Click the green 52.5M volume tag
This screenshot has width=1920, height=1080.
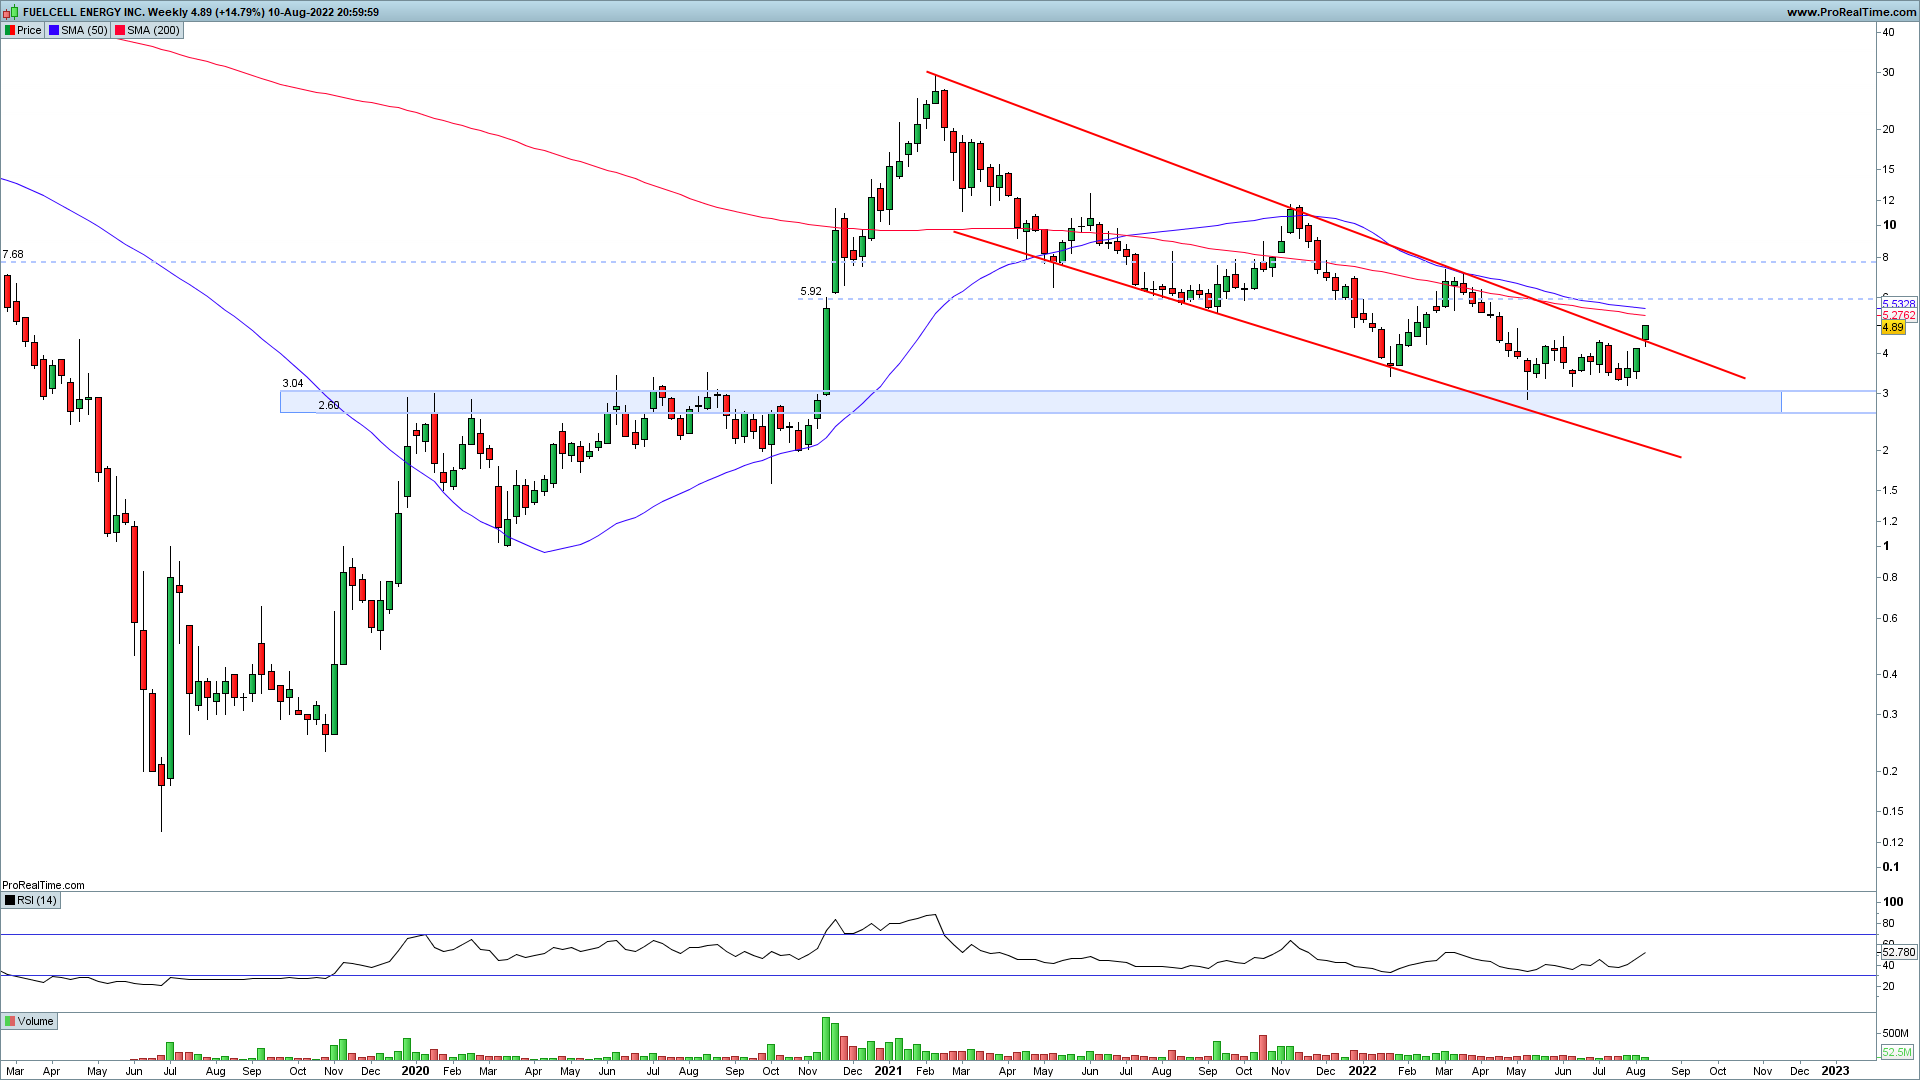[1897, 1052]
